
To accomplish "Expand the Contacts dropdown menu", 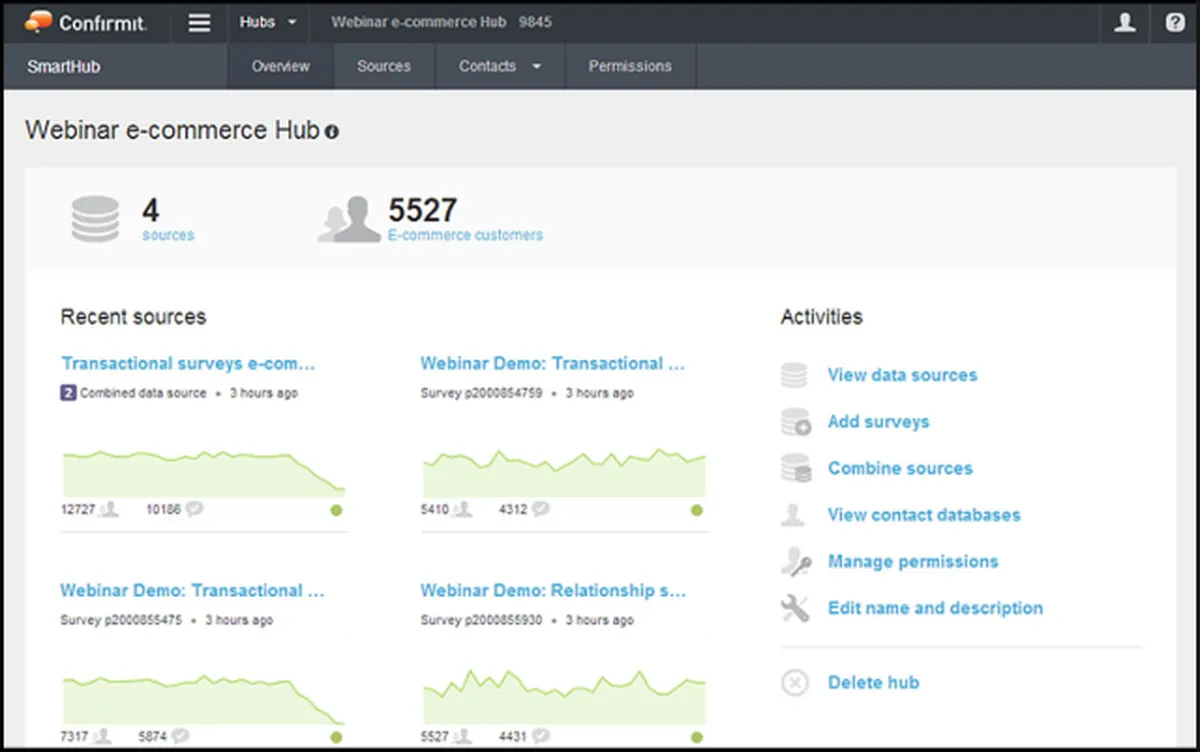I will [x=500, y=66].
